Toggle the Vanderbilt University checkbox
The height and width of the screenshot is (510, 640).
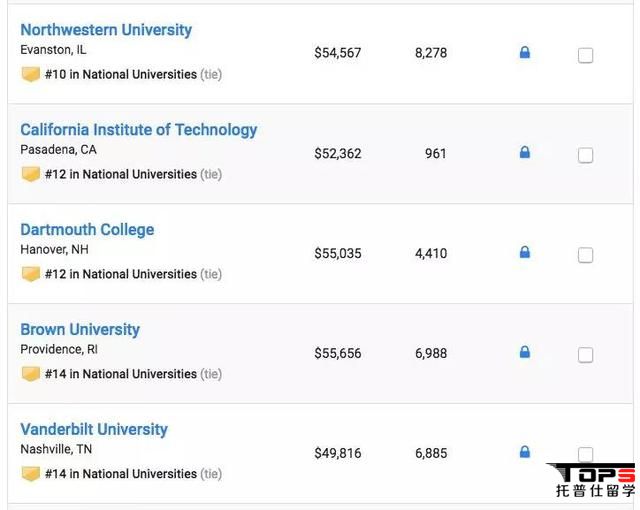[585, 454]
